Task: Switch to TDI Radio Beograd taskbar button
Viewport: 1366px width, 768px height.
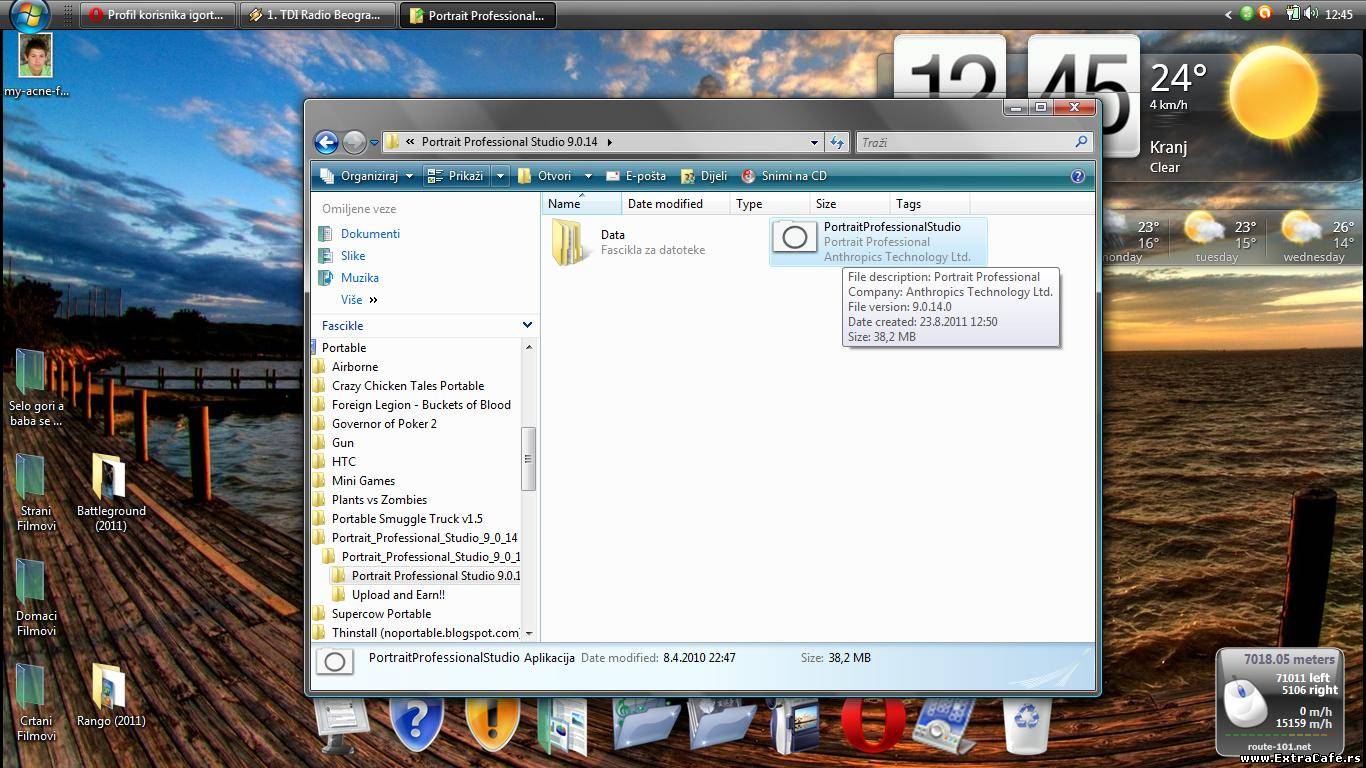Action: point(317,15)
